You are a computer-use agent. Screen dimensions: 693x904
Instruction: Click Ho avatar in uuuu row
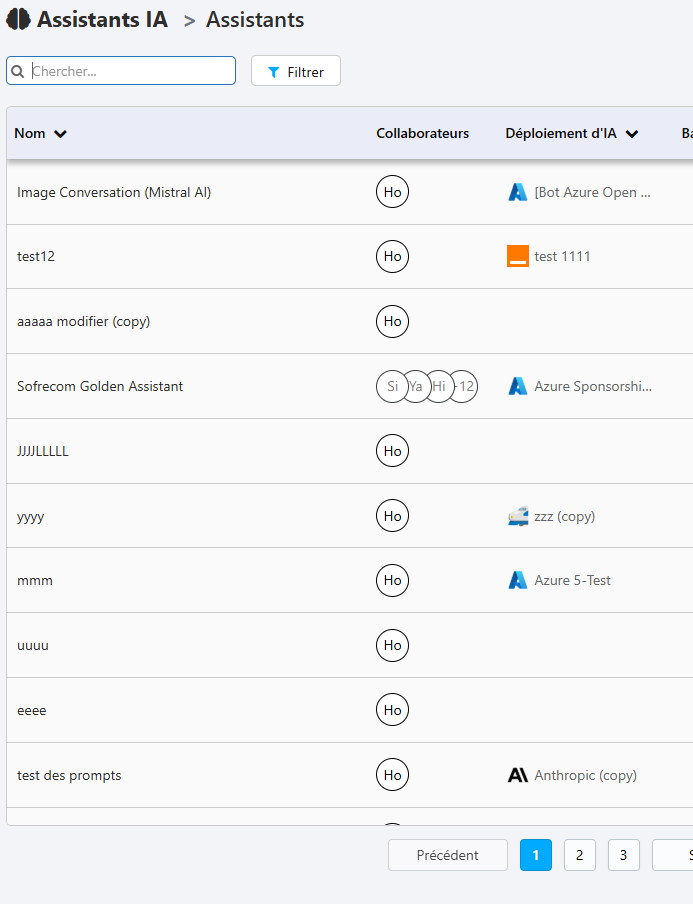[393, 645]
